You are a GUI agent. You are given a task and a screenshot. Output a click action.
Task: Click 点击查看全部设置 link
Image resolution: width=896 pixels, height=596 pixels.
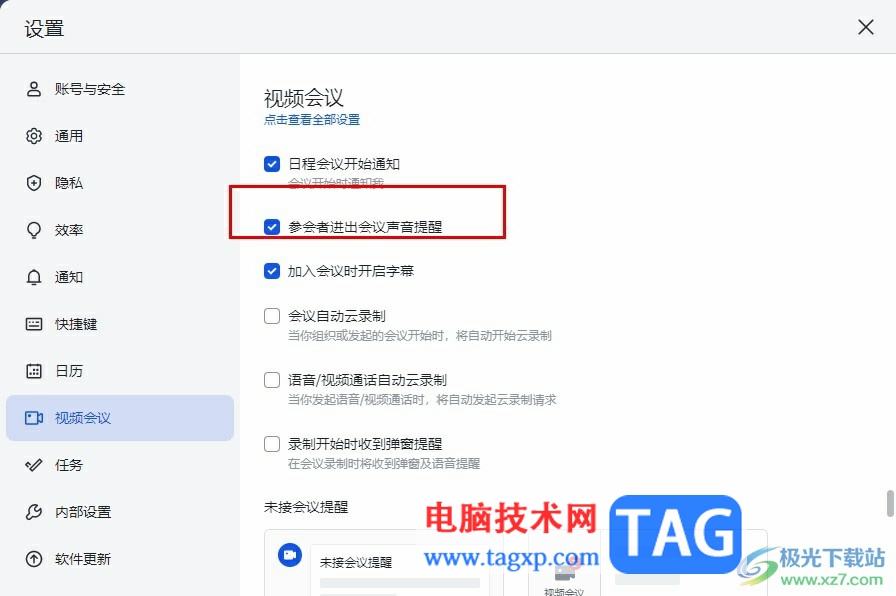pyautogui.click(x=312, y=119)
